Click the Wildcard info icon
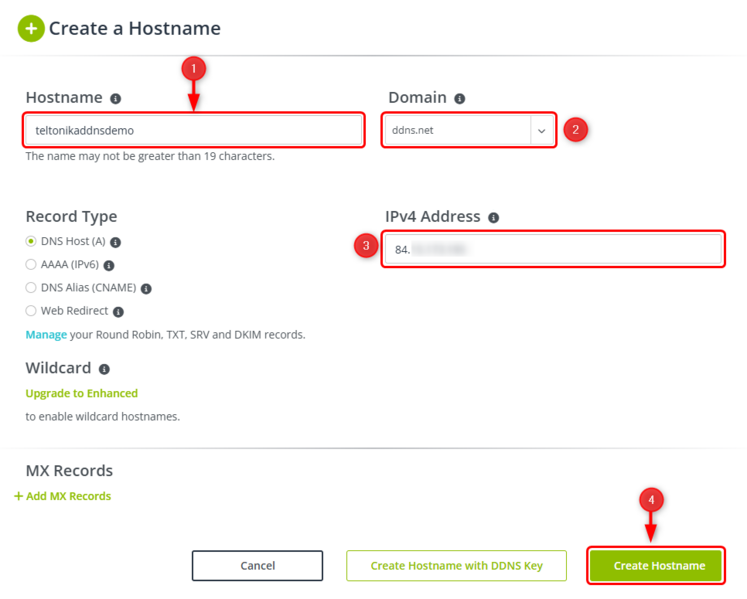 (105, 369)
